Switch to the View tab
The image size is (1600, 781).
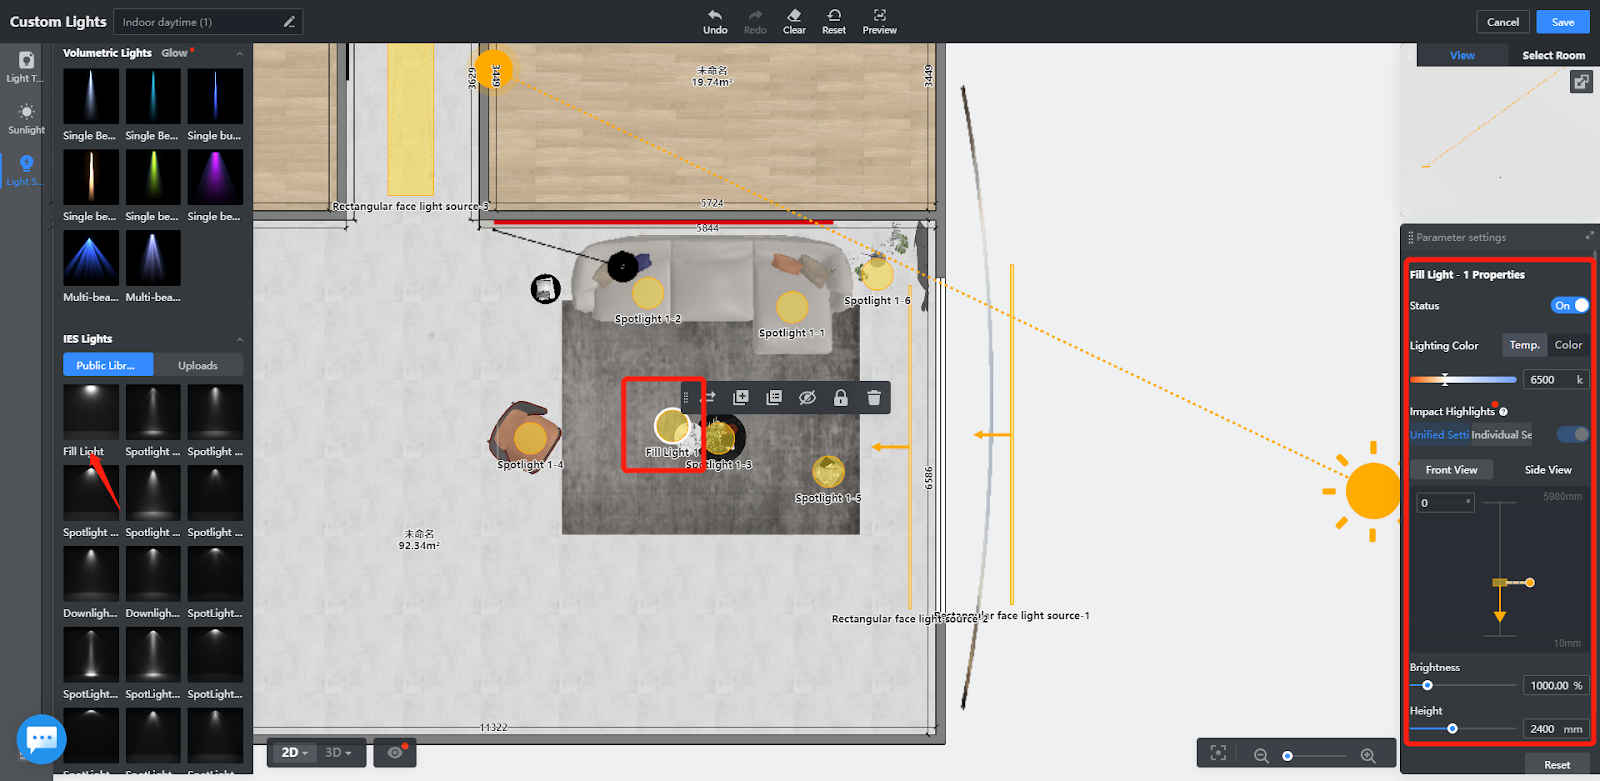click(1462, 56)
